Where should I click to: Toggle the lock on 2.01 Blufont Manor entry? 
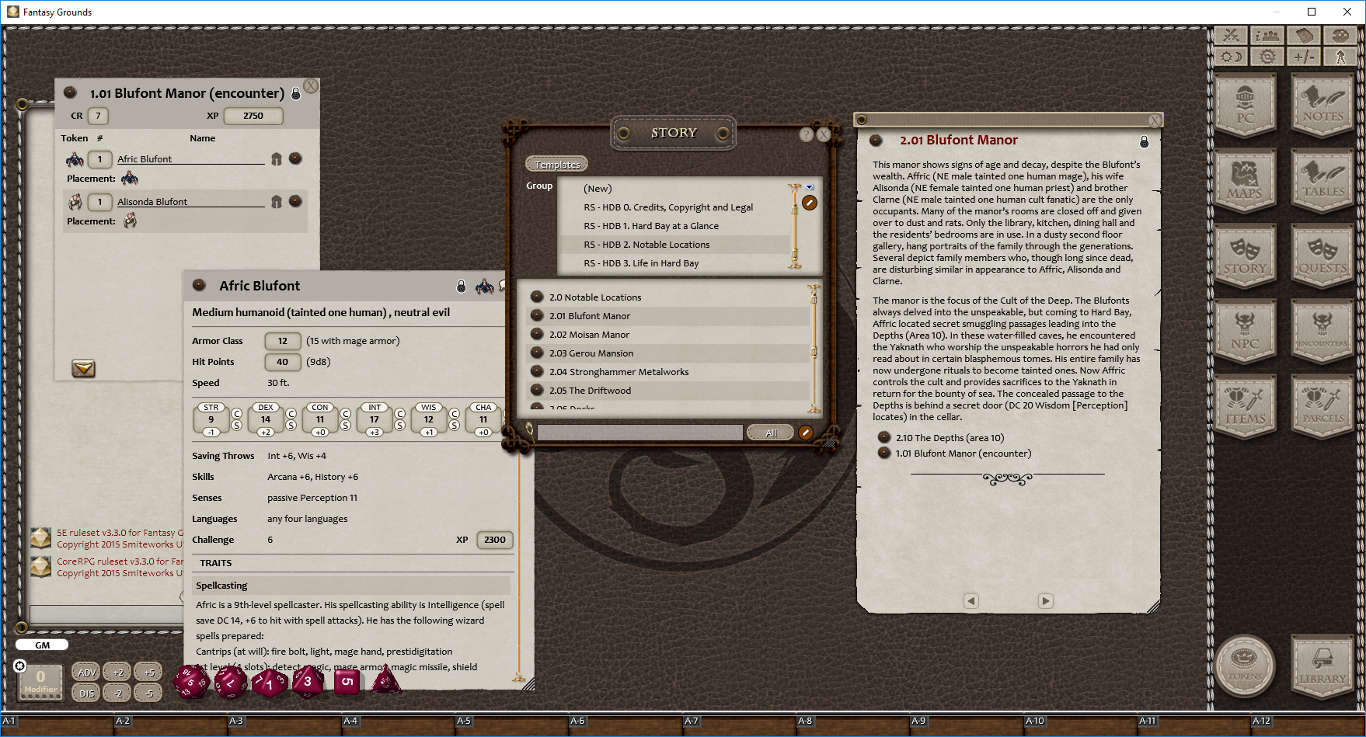[x=1143, y=141]
